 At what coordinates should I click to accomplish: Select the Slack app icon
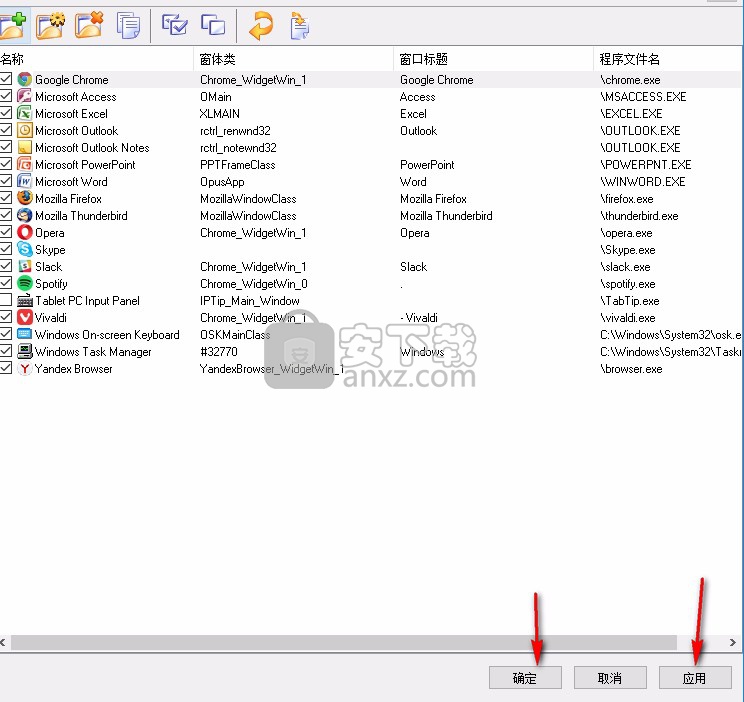(x=25, y=266)
